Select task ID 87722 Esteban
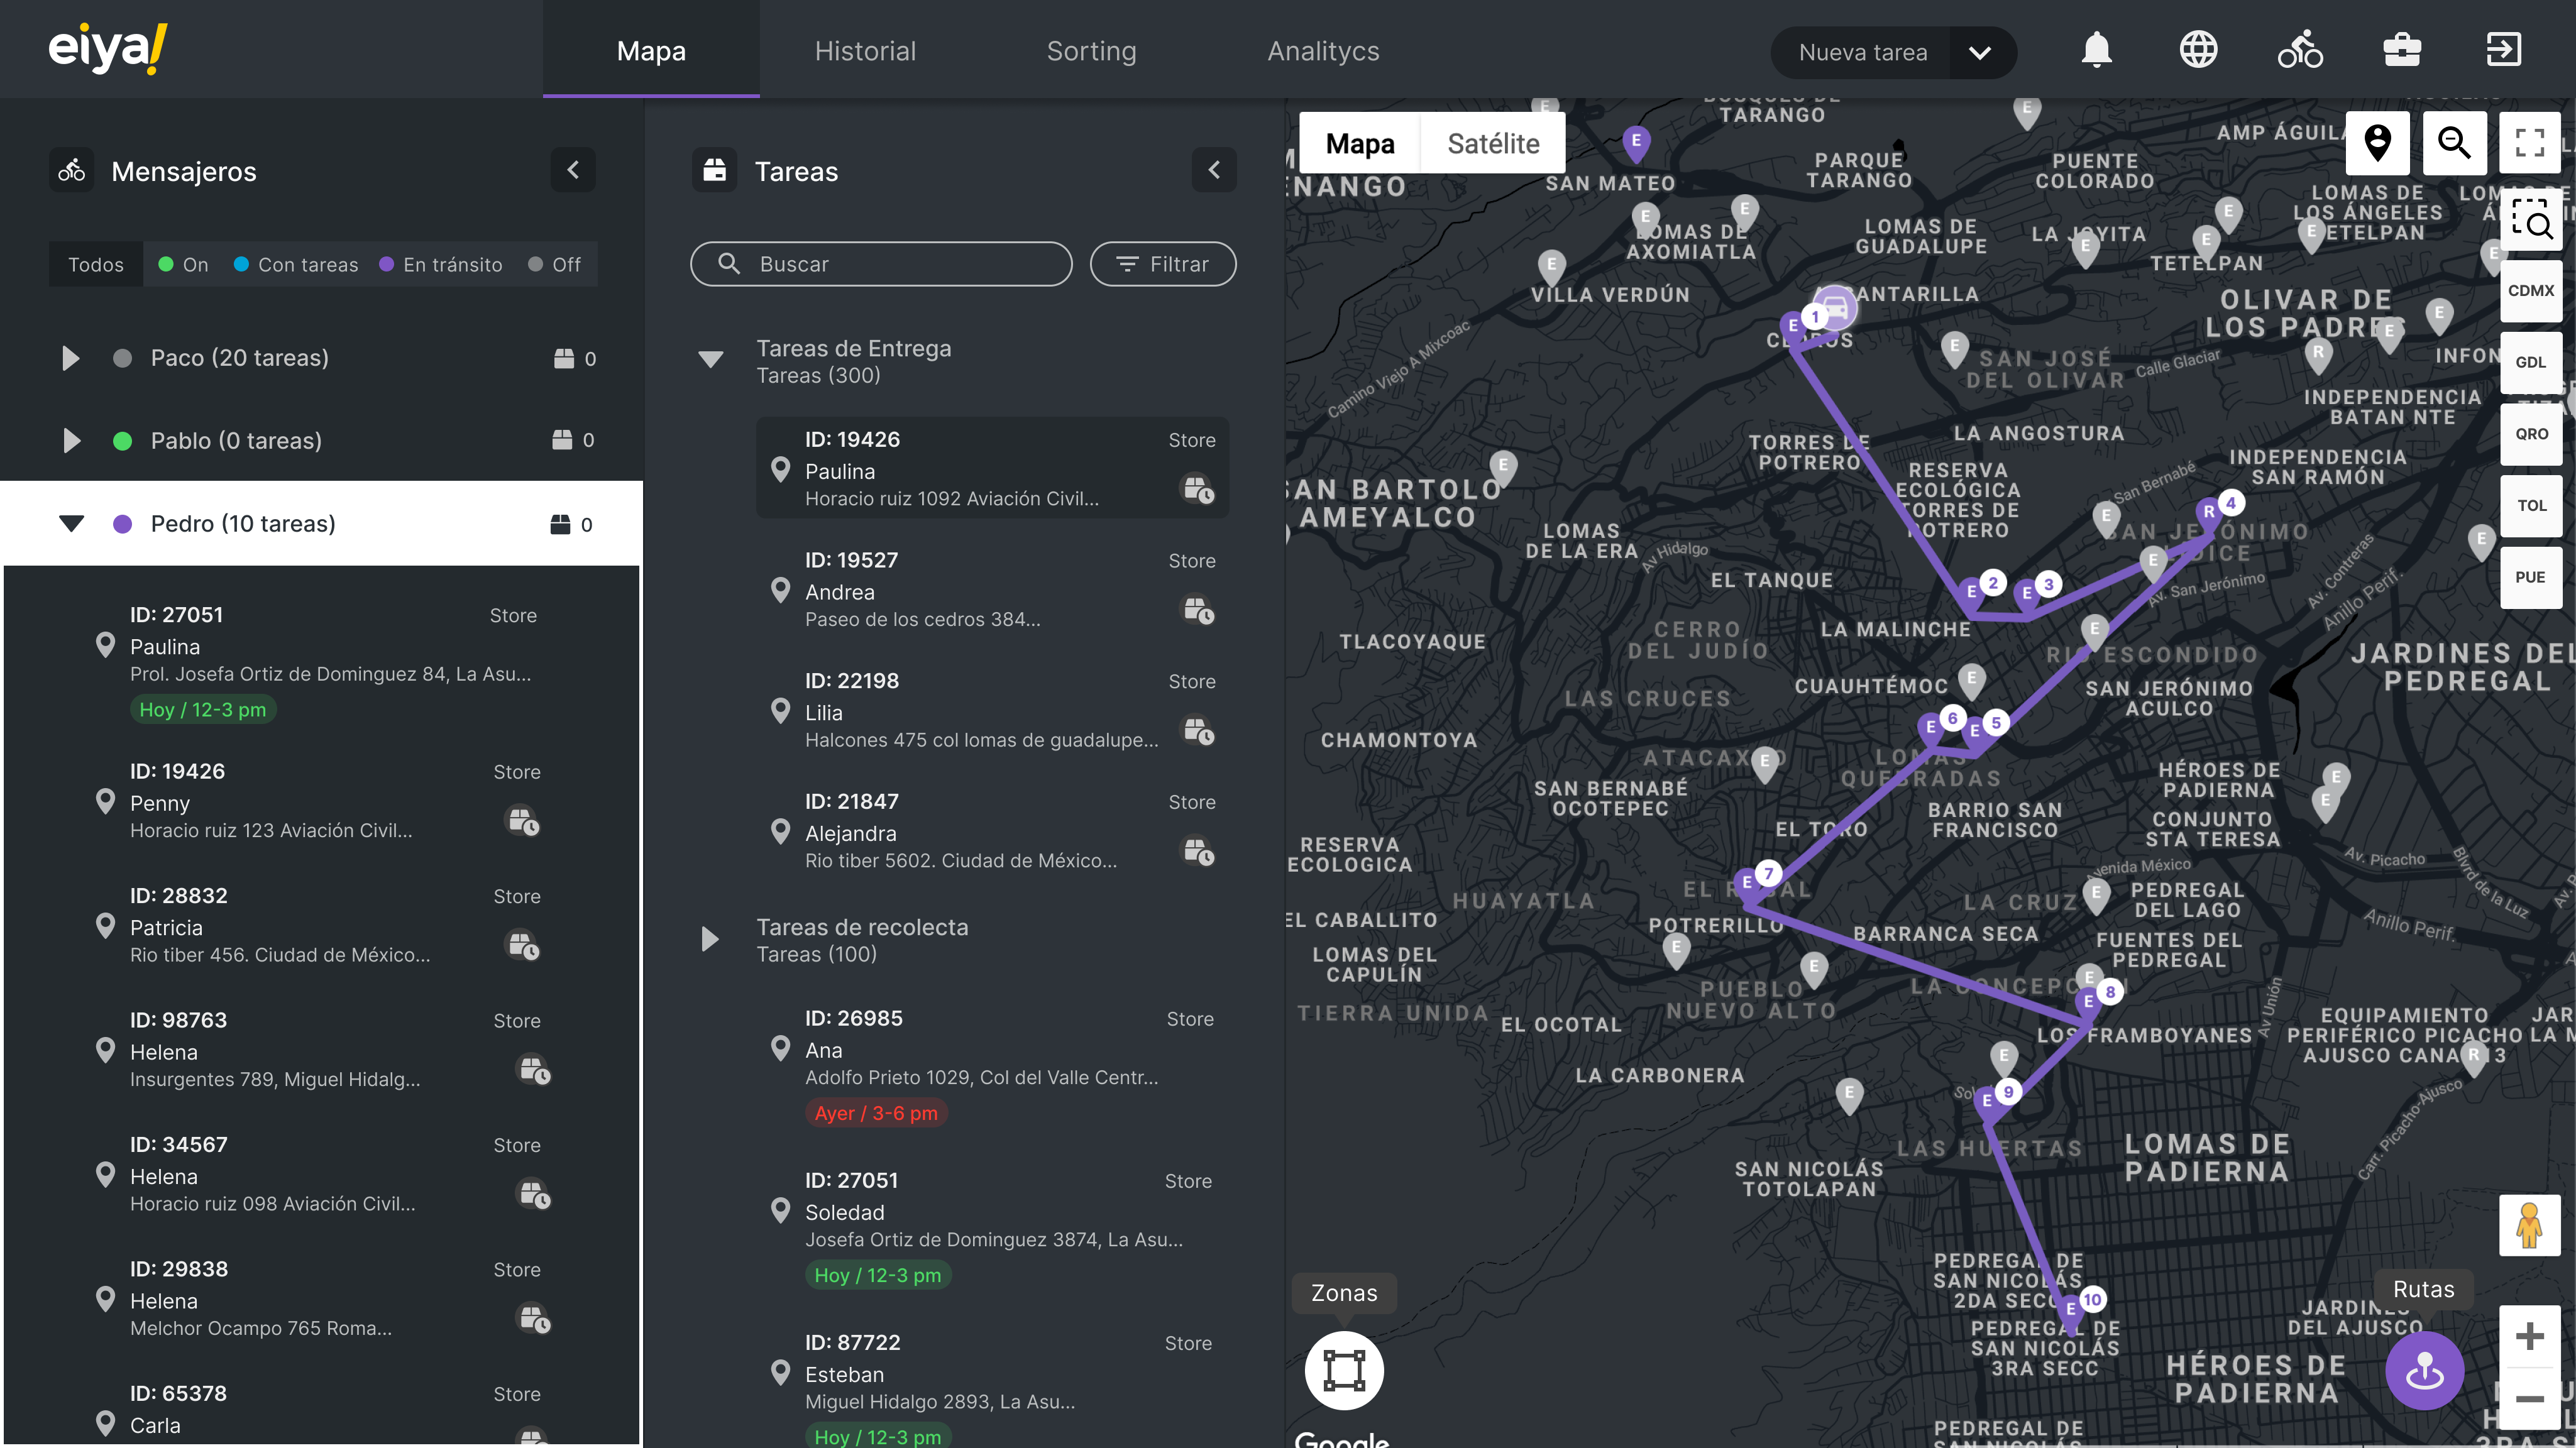The width and height of the screenshot is (2576, 1448). 992,1388
